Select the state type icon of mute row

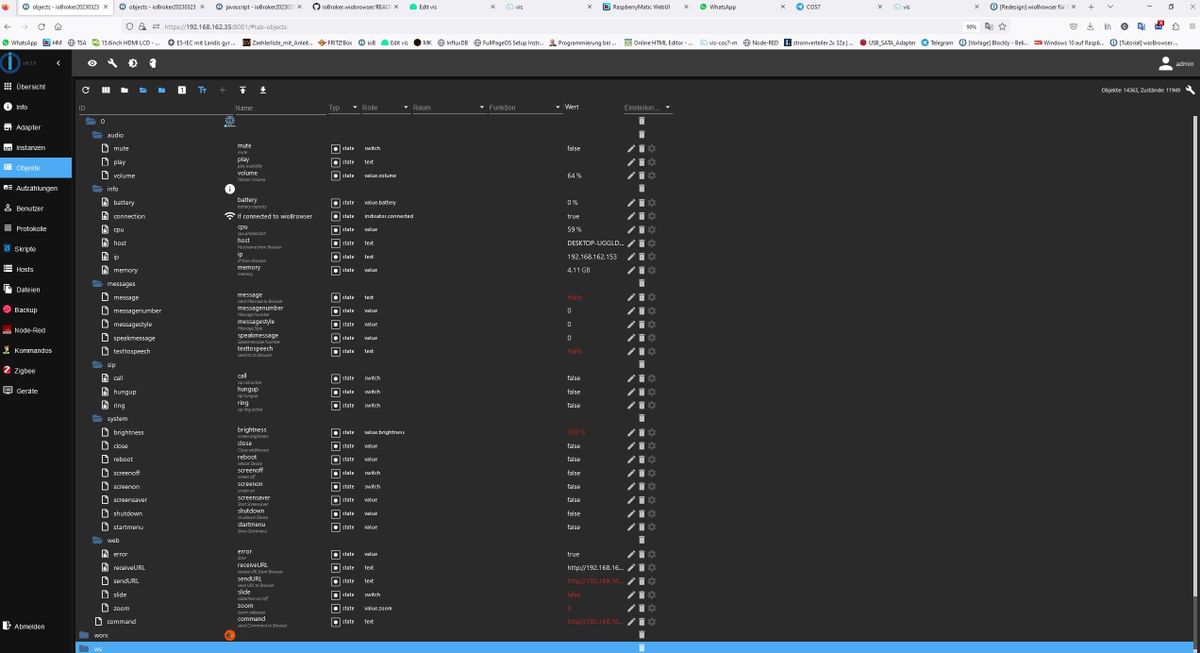click(336, 148)
